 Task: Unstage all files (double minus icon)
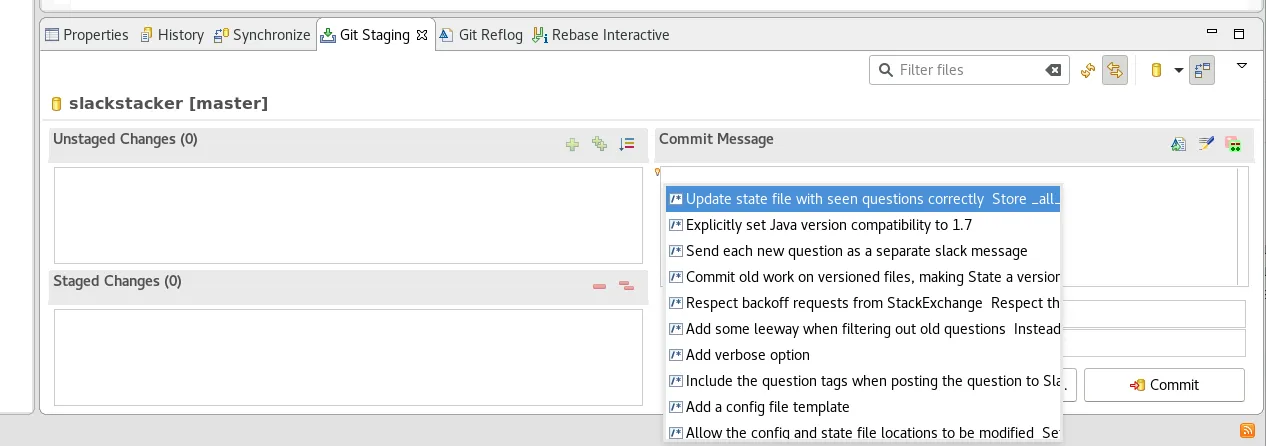pyautogui.click(x=627, y=286)
